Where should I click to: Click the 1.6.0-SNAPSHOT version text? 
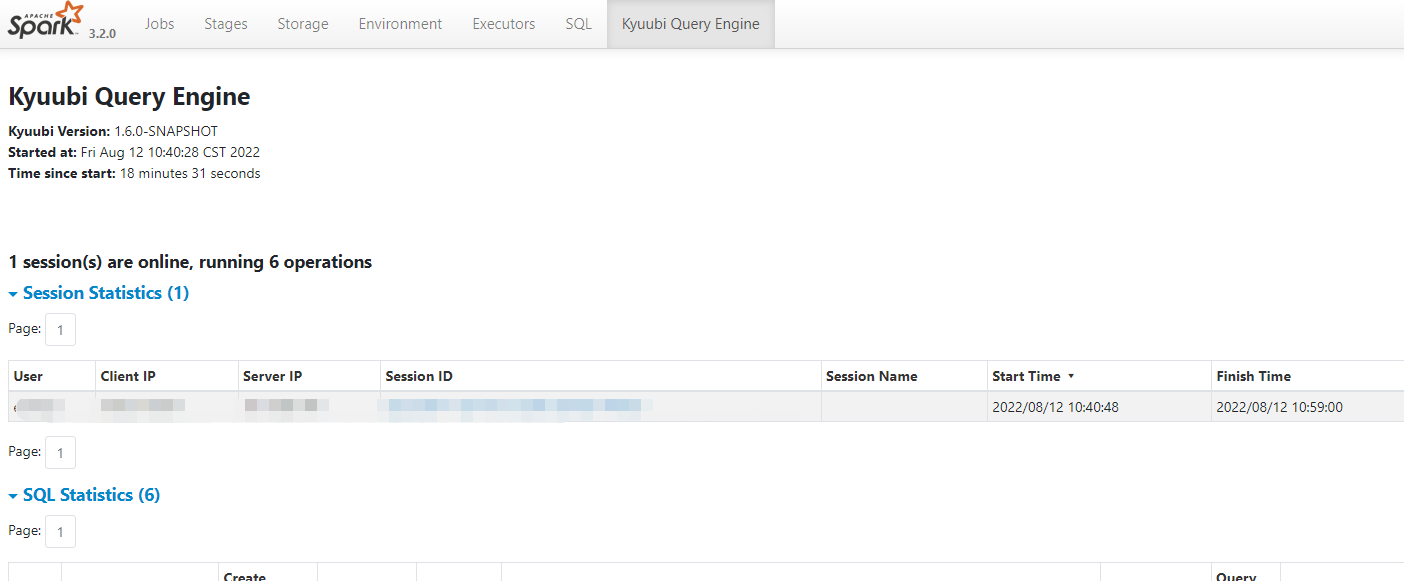pyautogui.click(x=166, y=131)
